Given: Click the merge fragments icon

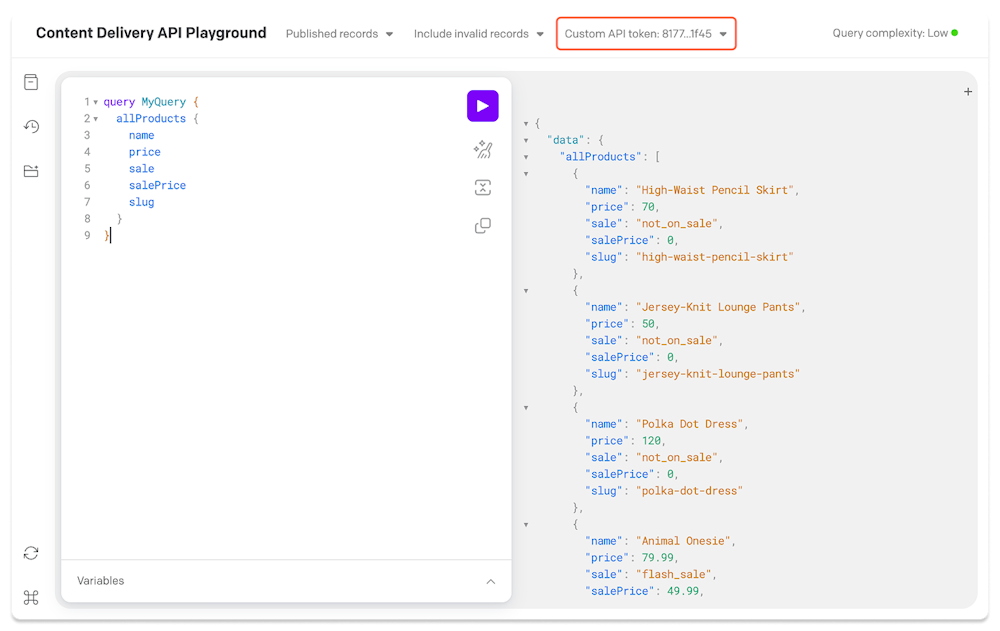Looking at the screenshot, I should (x=482, y=188).
